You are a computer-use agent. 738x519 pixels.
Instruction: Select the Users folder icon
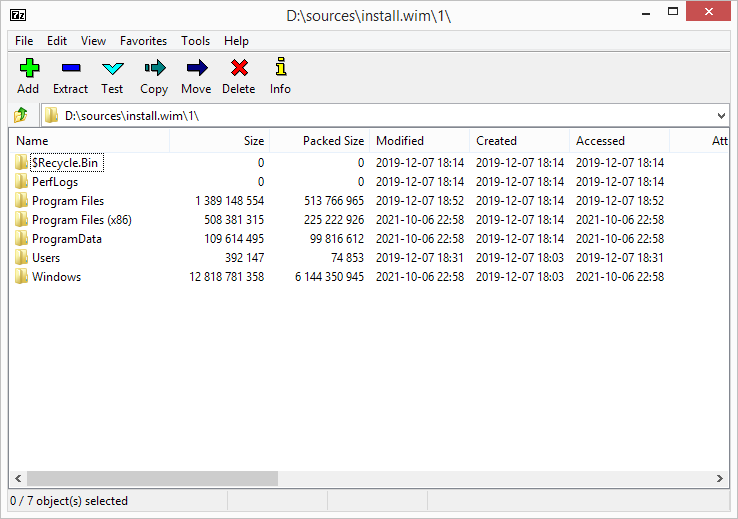coord(21,257)
